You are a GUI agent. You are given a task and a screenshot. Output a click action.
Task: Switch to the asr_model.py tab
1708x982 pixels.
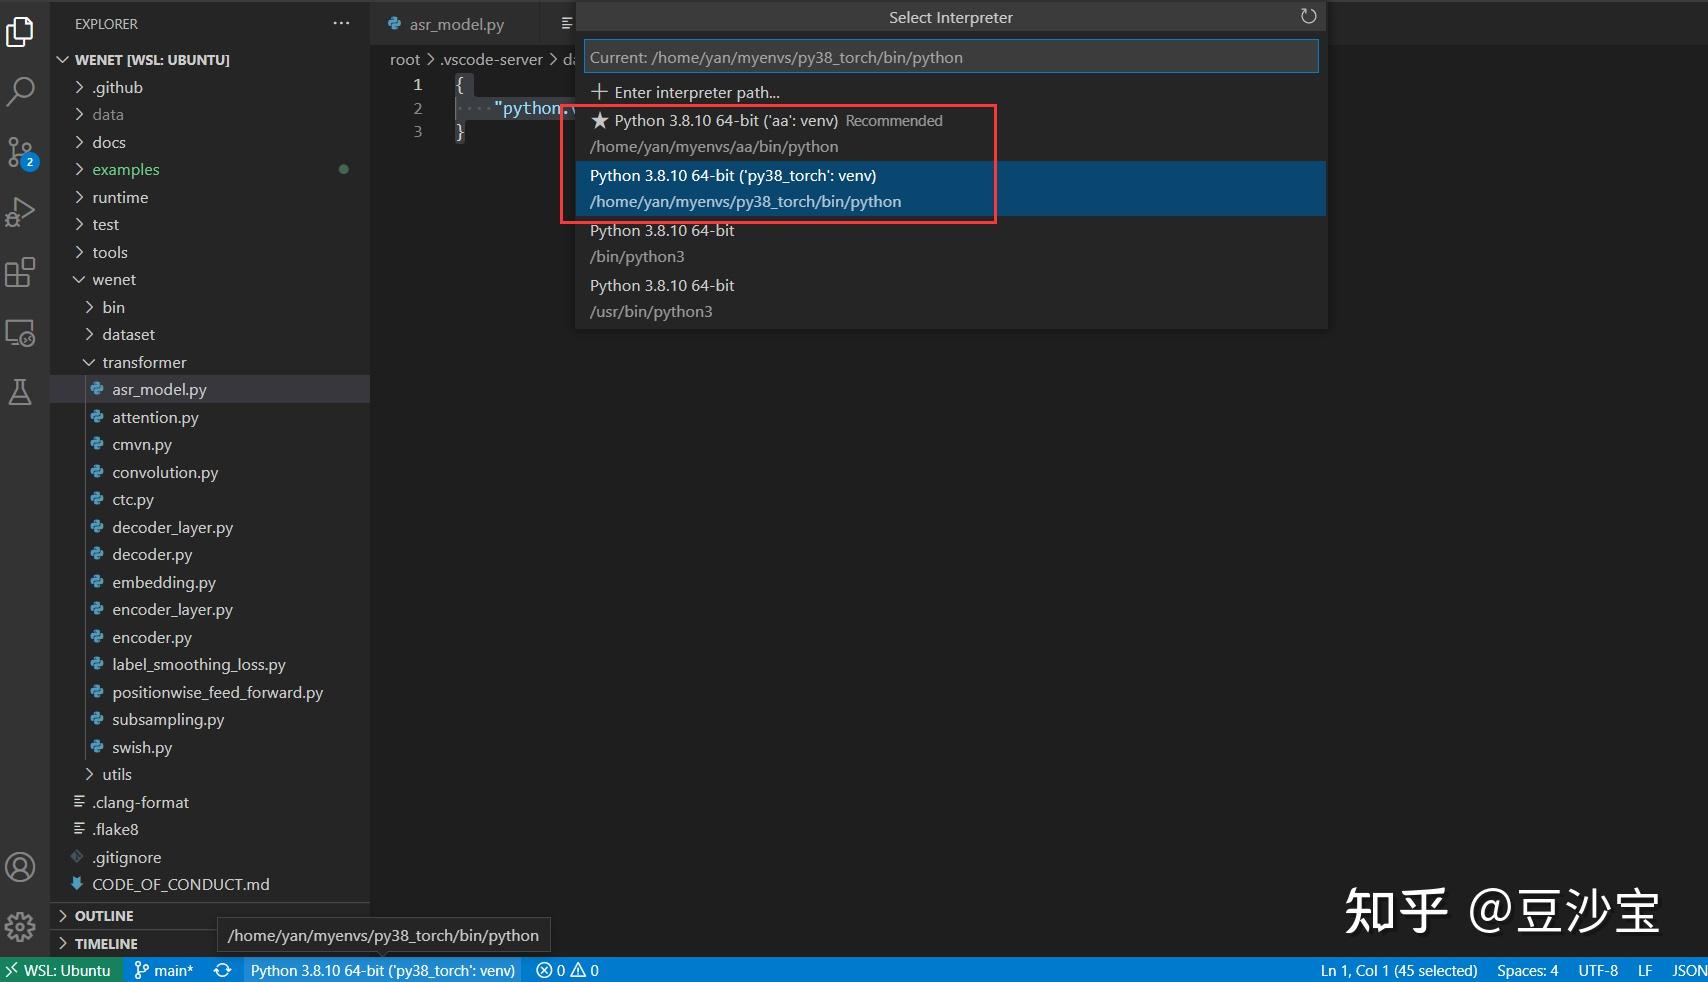click(x=455, y=23)
